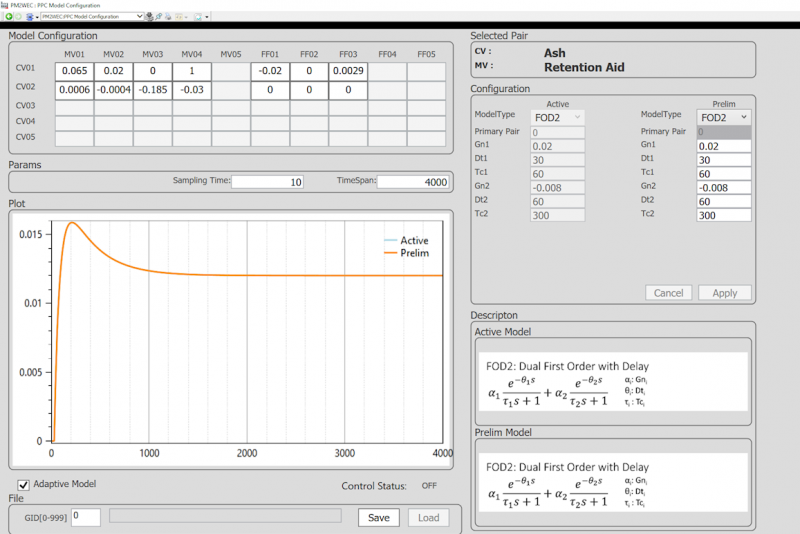Click the TimeSpan field showing 4000
This screenshot has width=800, height=534.
click(x=413, y=182)
